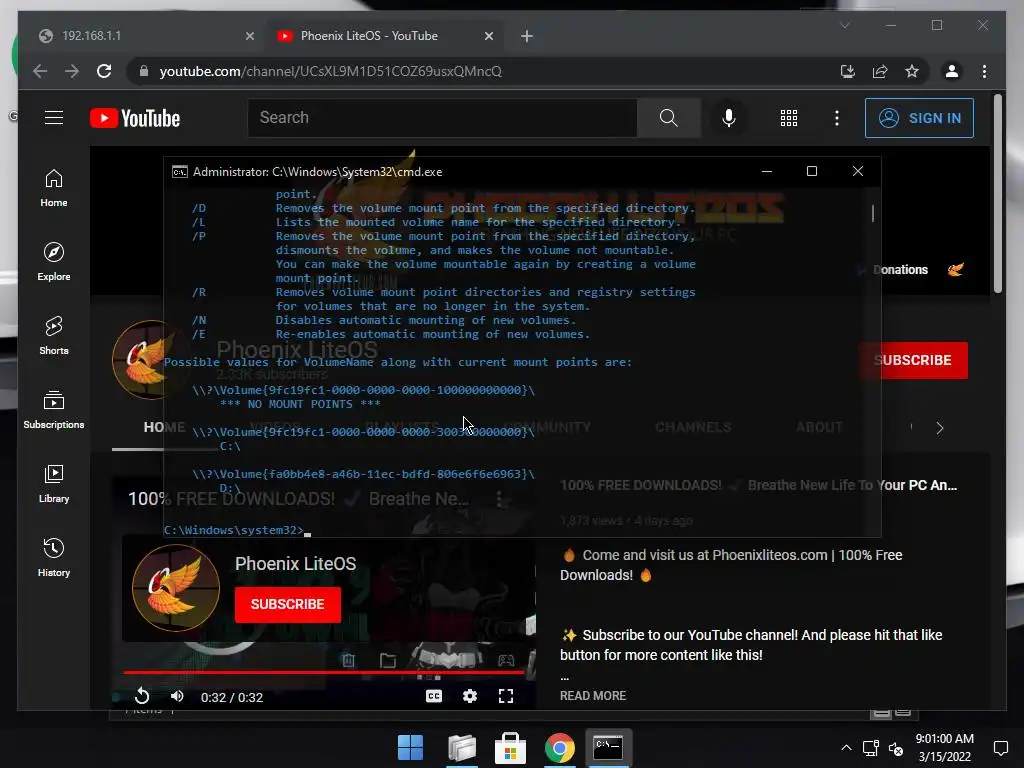Screen dimensions: 1024x768
Task: Open the ABOUT tab
Action: tap(819, 427)
